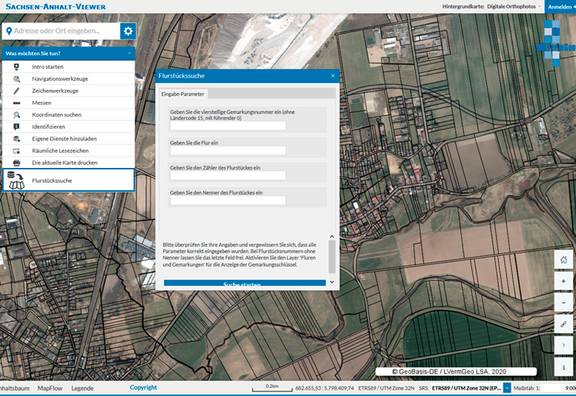Click the Koordinaten suchen icon
This screenshot has width=576, height=396.
click(17, 115)
